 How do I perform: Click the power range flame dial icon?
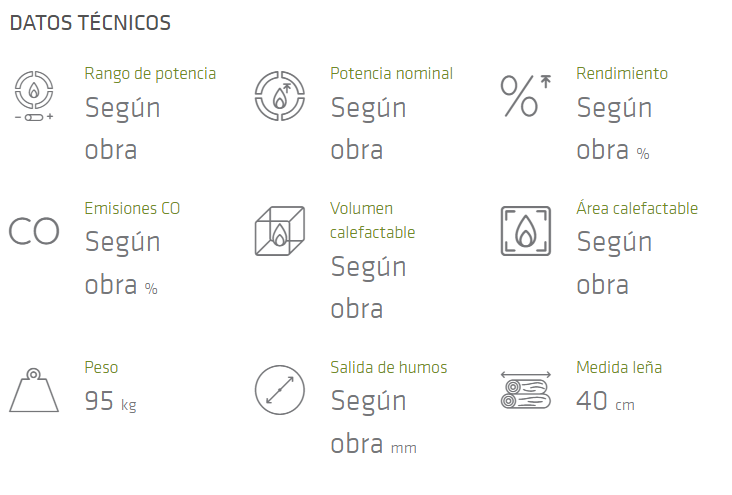coord(34,95)
